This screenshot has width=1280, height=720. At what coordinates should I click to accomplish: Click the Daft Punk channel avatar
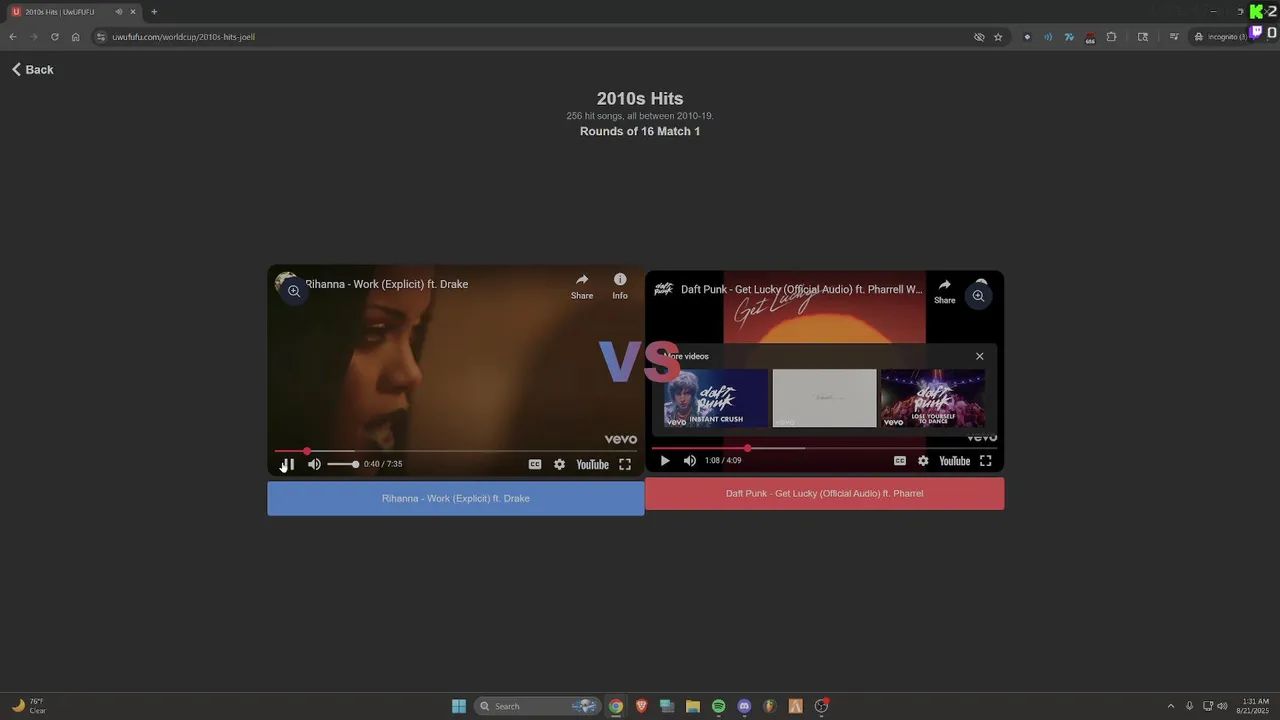(x=663, y=289)
